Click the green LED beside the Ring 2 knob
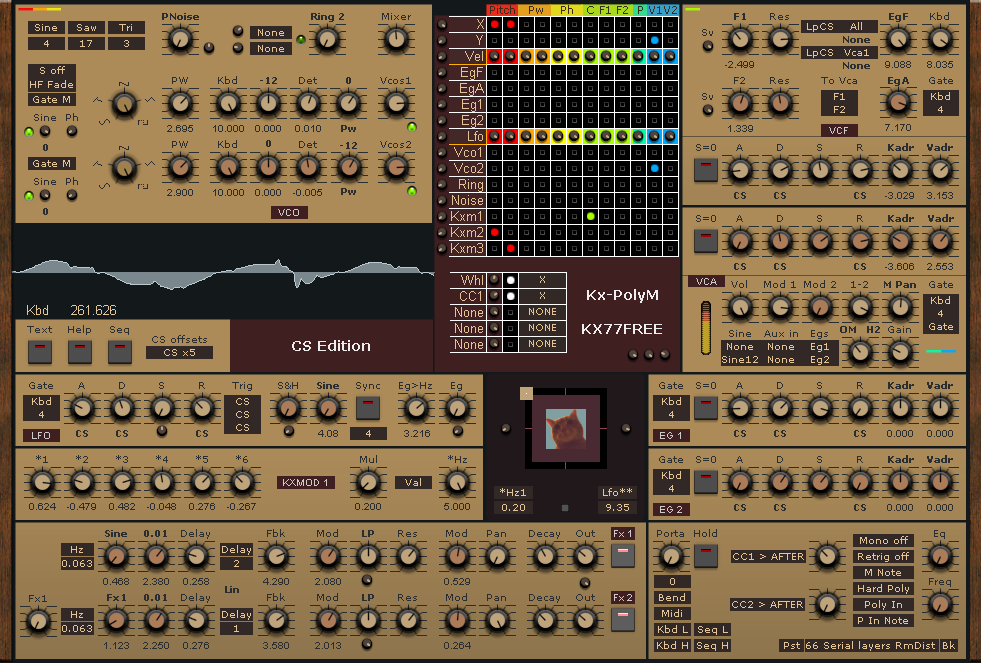This screenshot has width=981, height=663. click(x=301, y=40)
